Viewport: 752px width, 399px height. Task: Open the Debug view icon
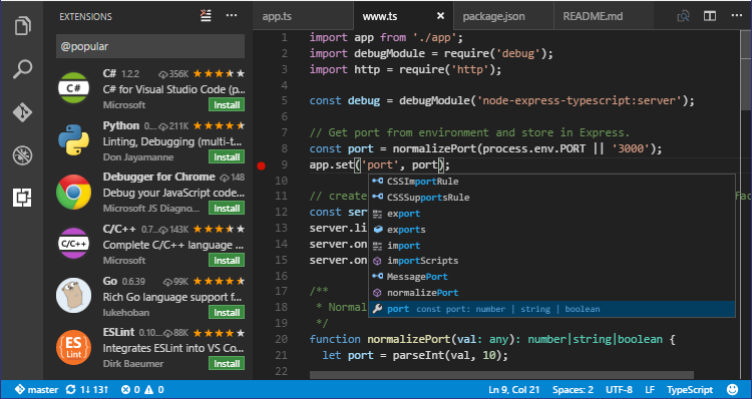22,155
